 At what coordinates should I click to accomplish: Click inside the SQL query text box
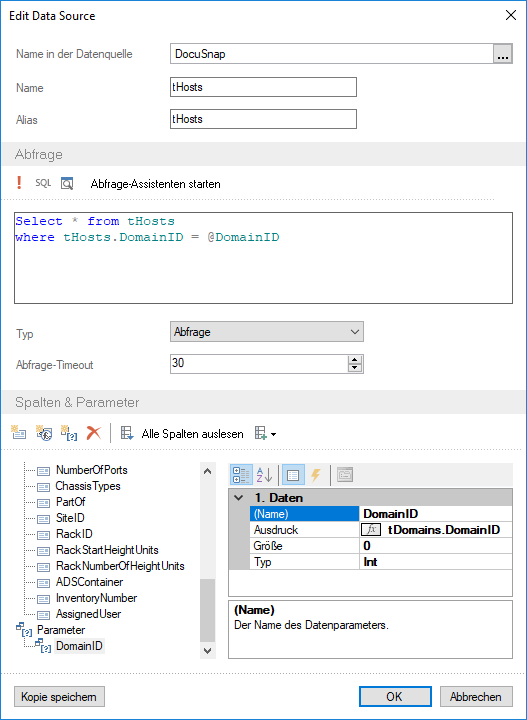(264, 258)
